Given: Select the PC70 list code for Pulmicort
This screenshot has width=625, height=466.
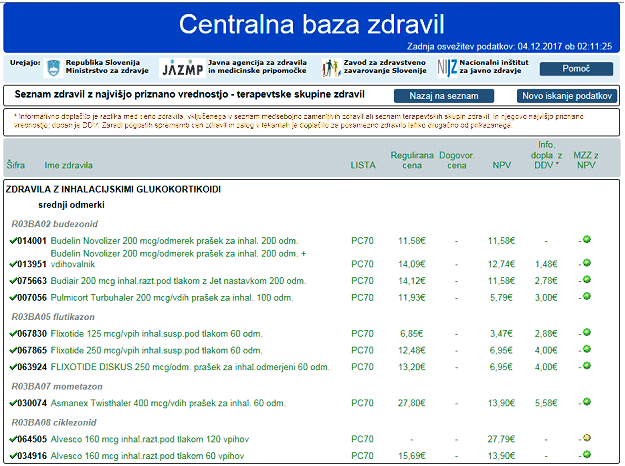Looking at the screenshot, I should tap(362, 298).
